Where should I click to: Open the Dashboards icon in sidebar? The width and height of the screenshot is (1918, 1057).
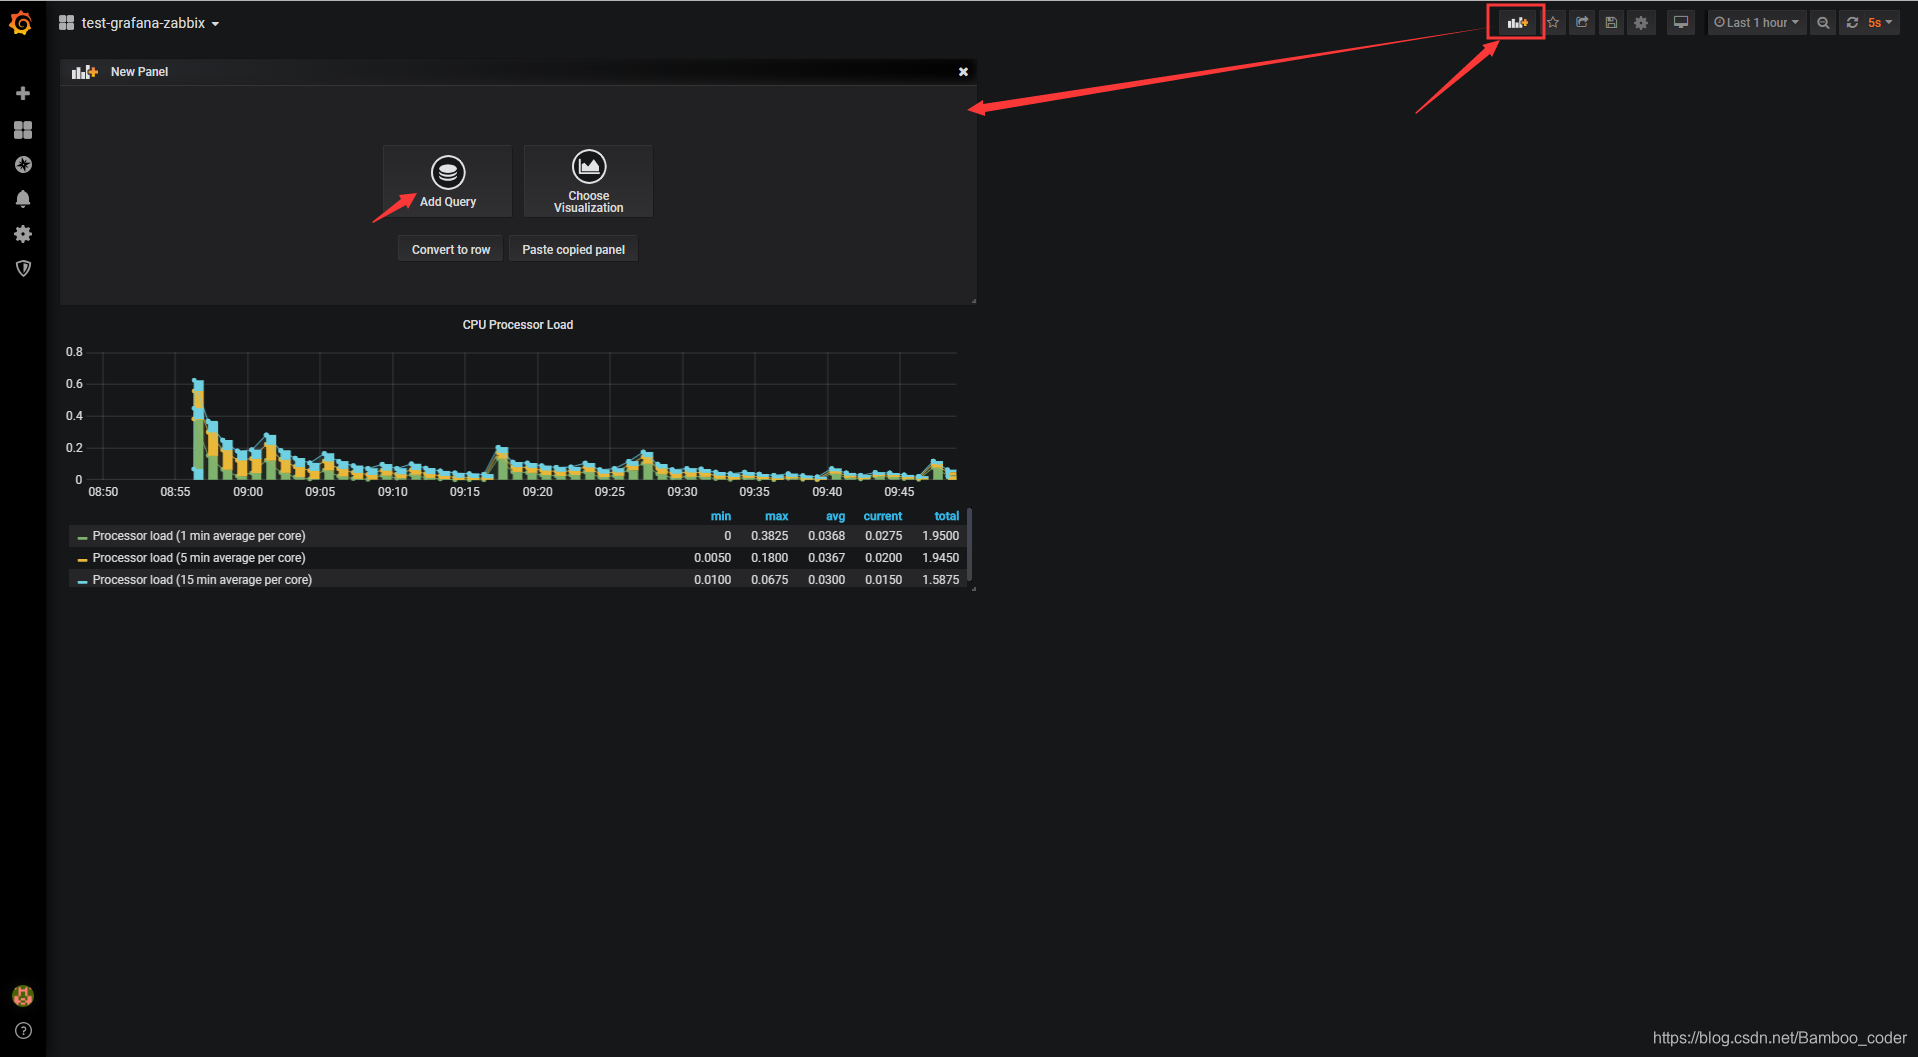click(x=23, y=130)
